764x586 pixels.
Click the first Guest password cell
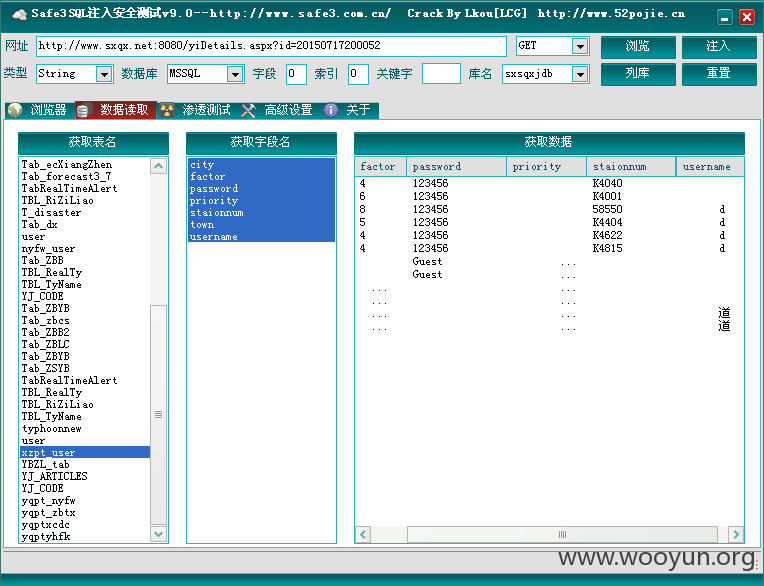click(427, 262)
